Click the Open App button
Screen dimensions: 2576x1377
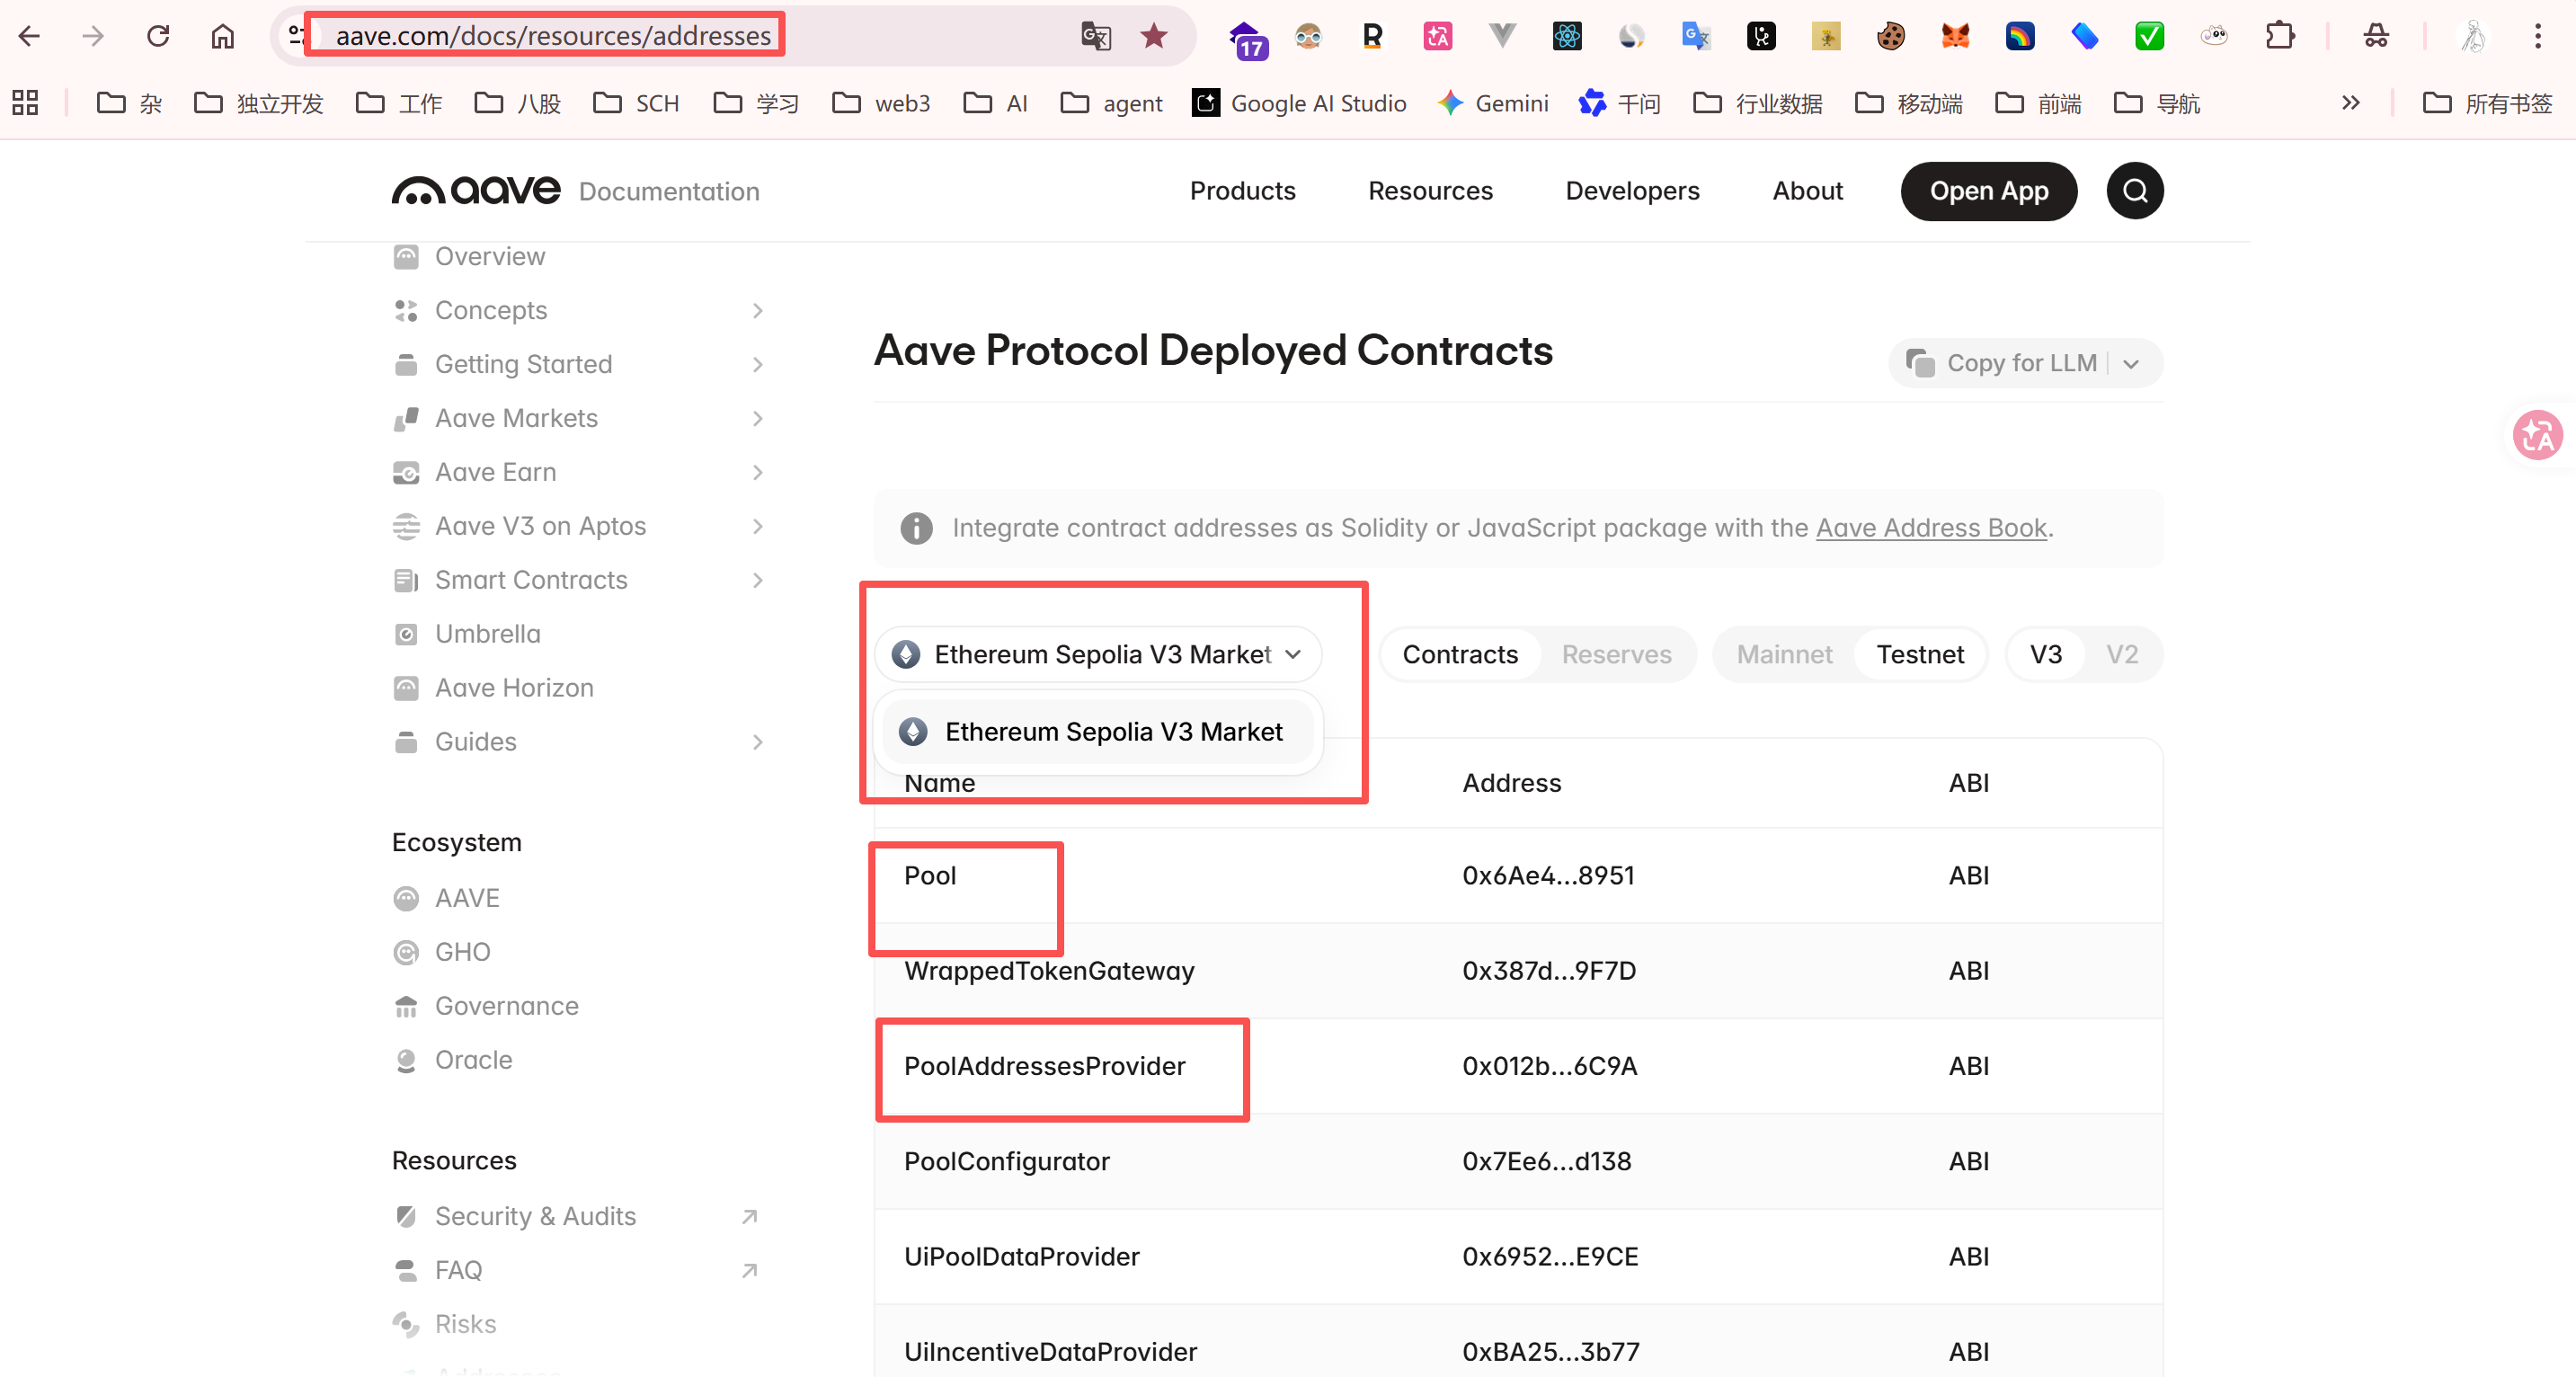coord(1988,191)
